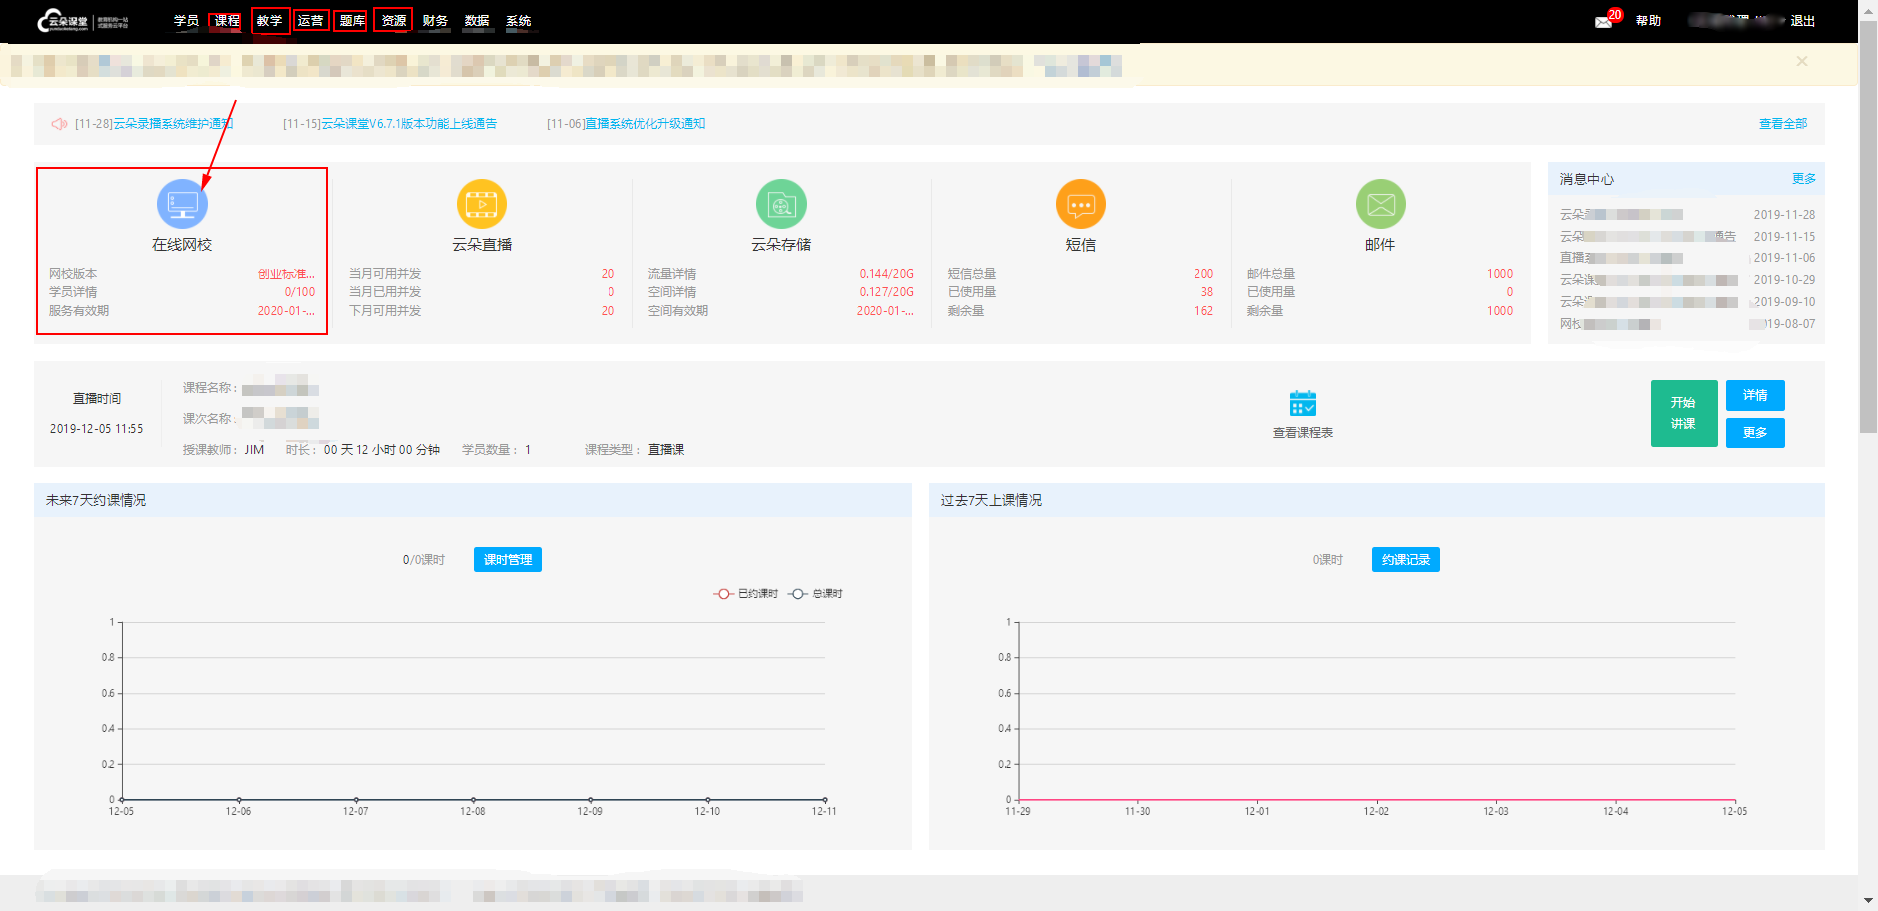Image resolution: width=1878 pixels, height=911 pixels.
Task: Open the 在线网校 monitor icon
Action: pyautogui.click(x=182, y=204)
